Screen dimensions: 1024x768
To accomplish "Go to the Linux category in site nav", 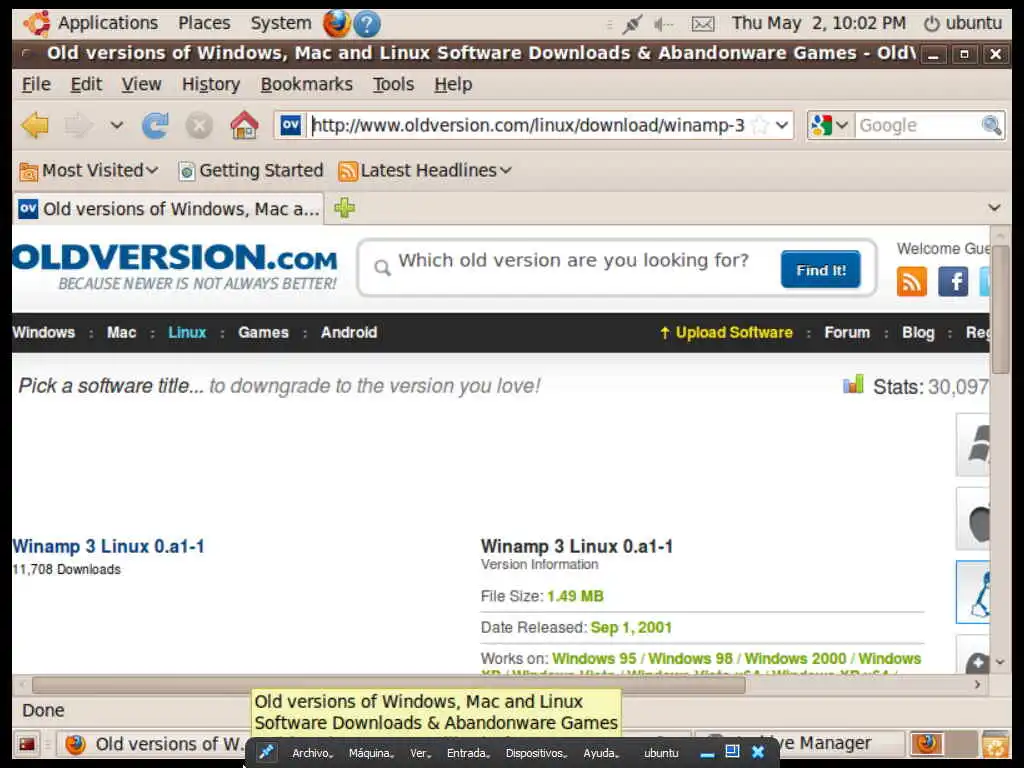I will click(x=187, y=332).
